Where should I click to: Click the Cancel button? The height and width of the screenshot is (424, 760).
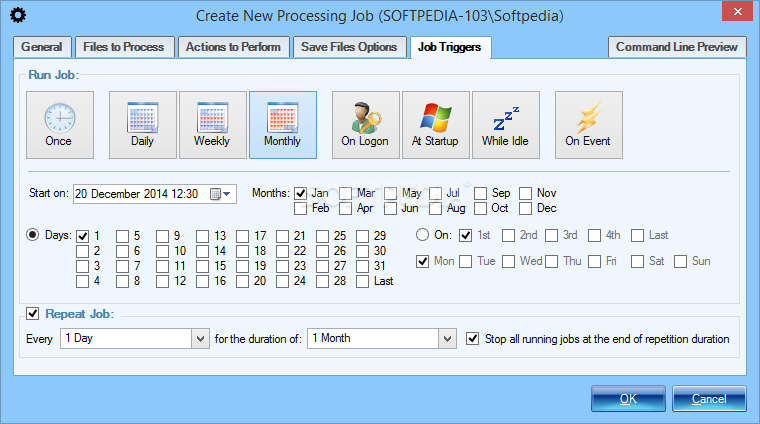(x=709, y=398)
